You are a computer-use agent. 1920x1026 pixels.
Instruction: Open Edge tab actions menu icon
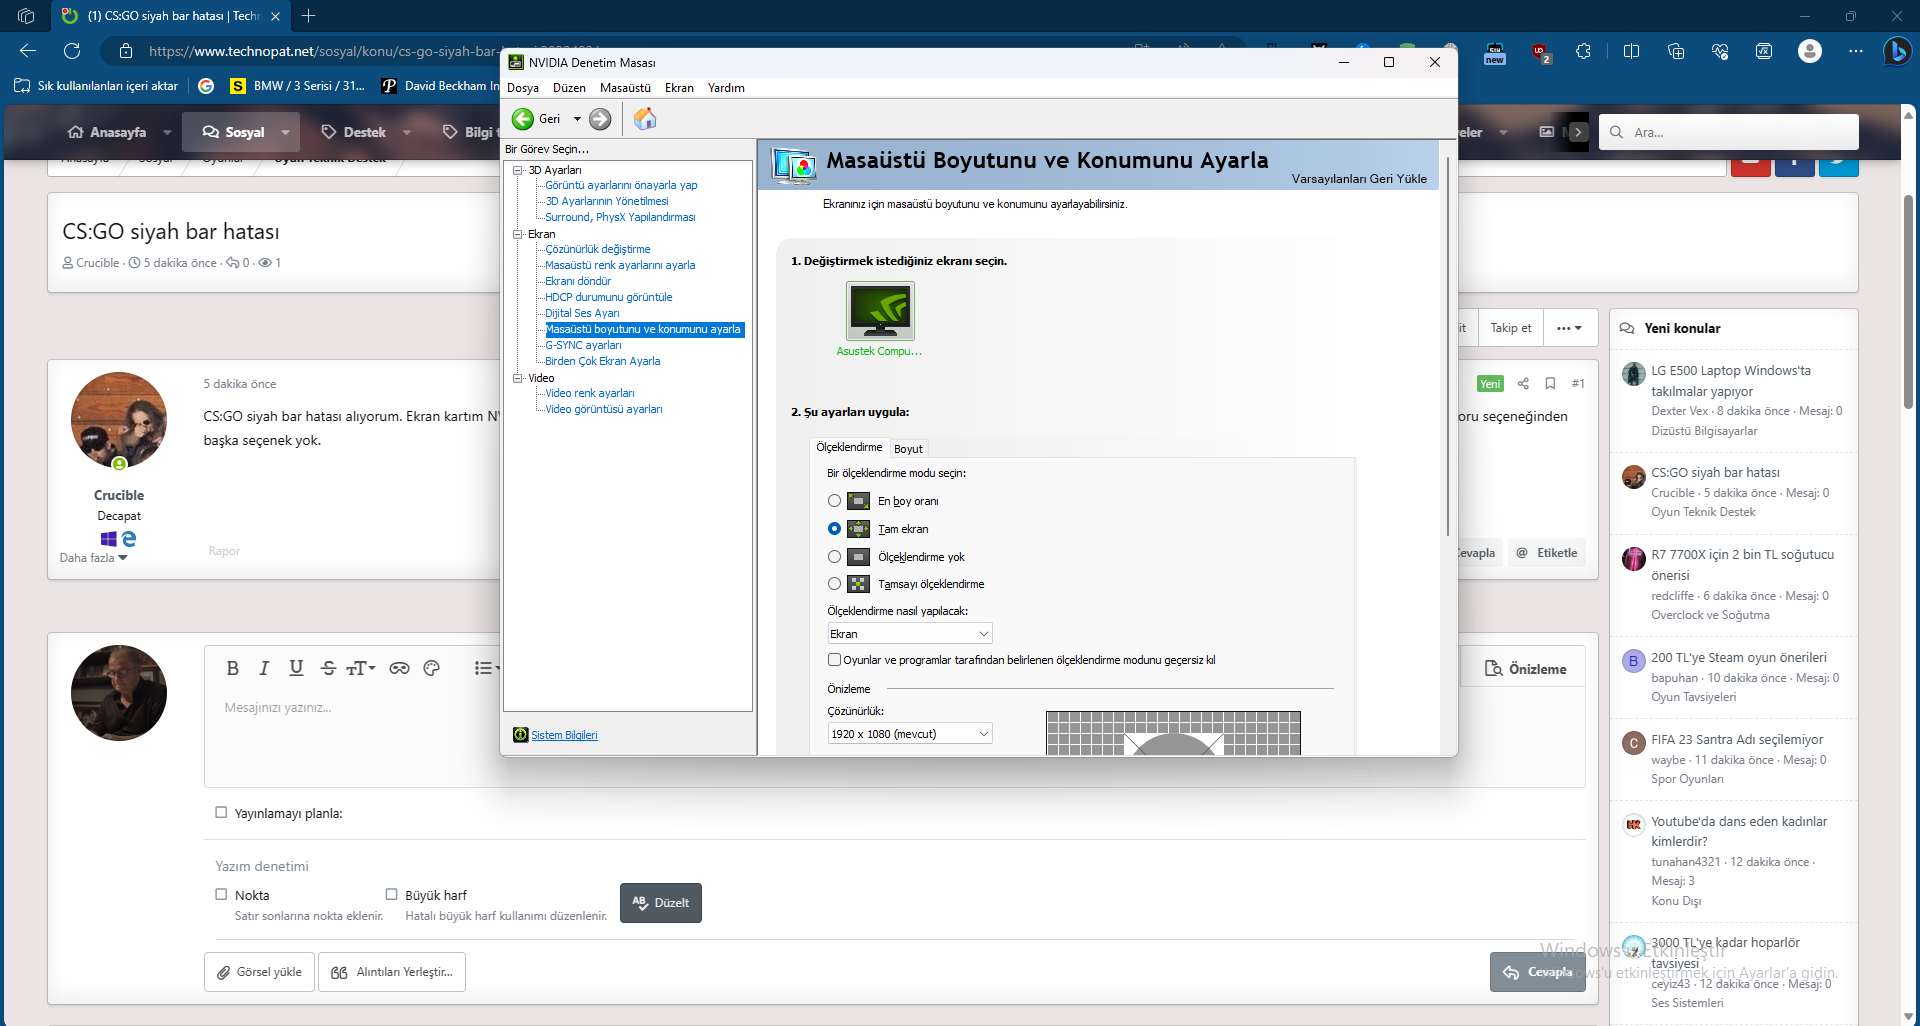coord(26,16)
